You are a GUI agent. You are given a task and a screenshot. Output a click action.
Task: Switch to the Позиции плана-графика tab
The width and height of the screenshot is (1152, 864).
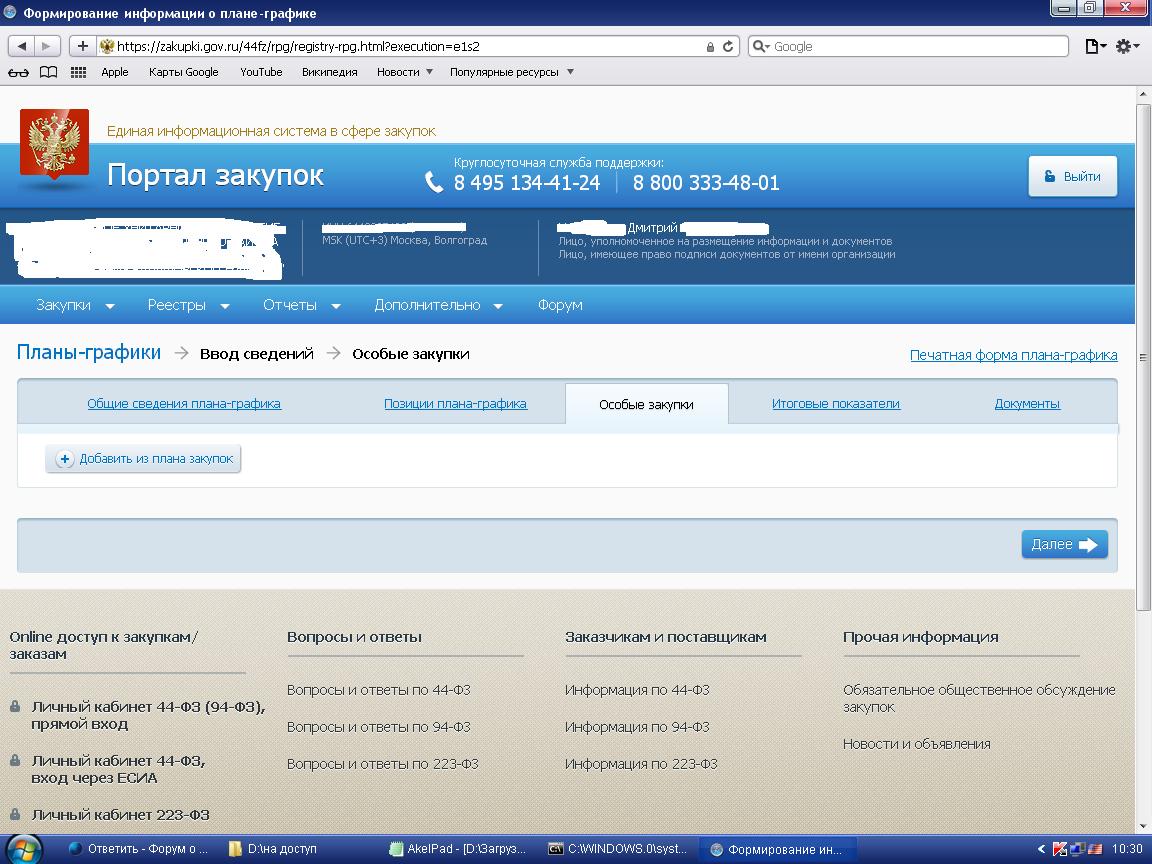455,404
